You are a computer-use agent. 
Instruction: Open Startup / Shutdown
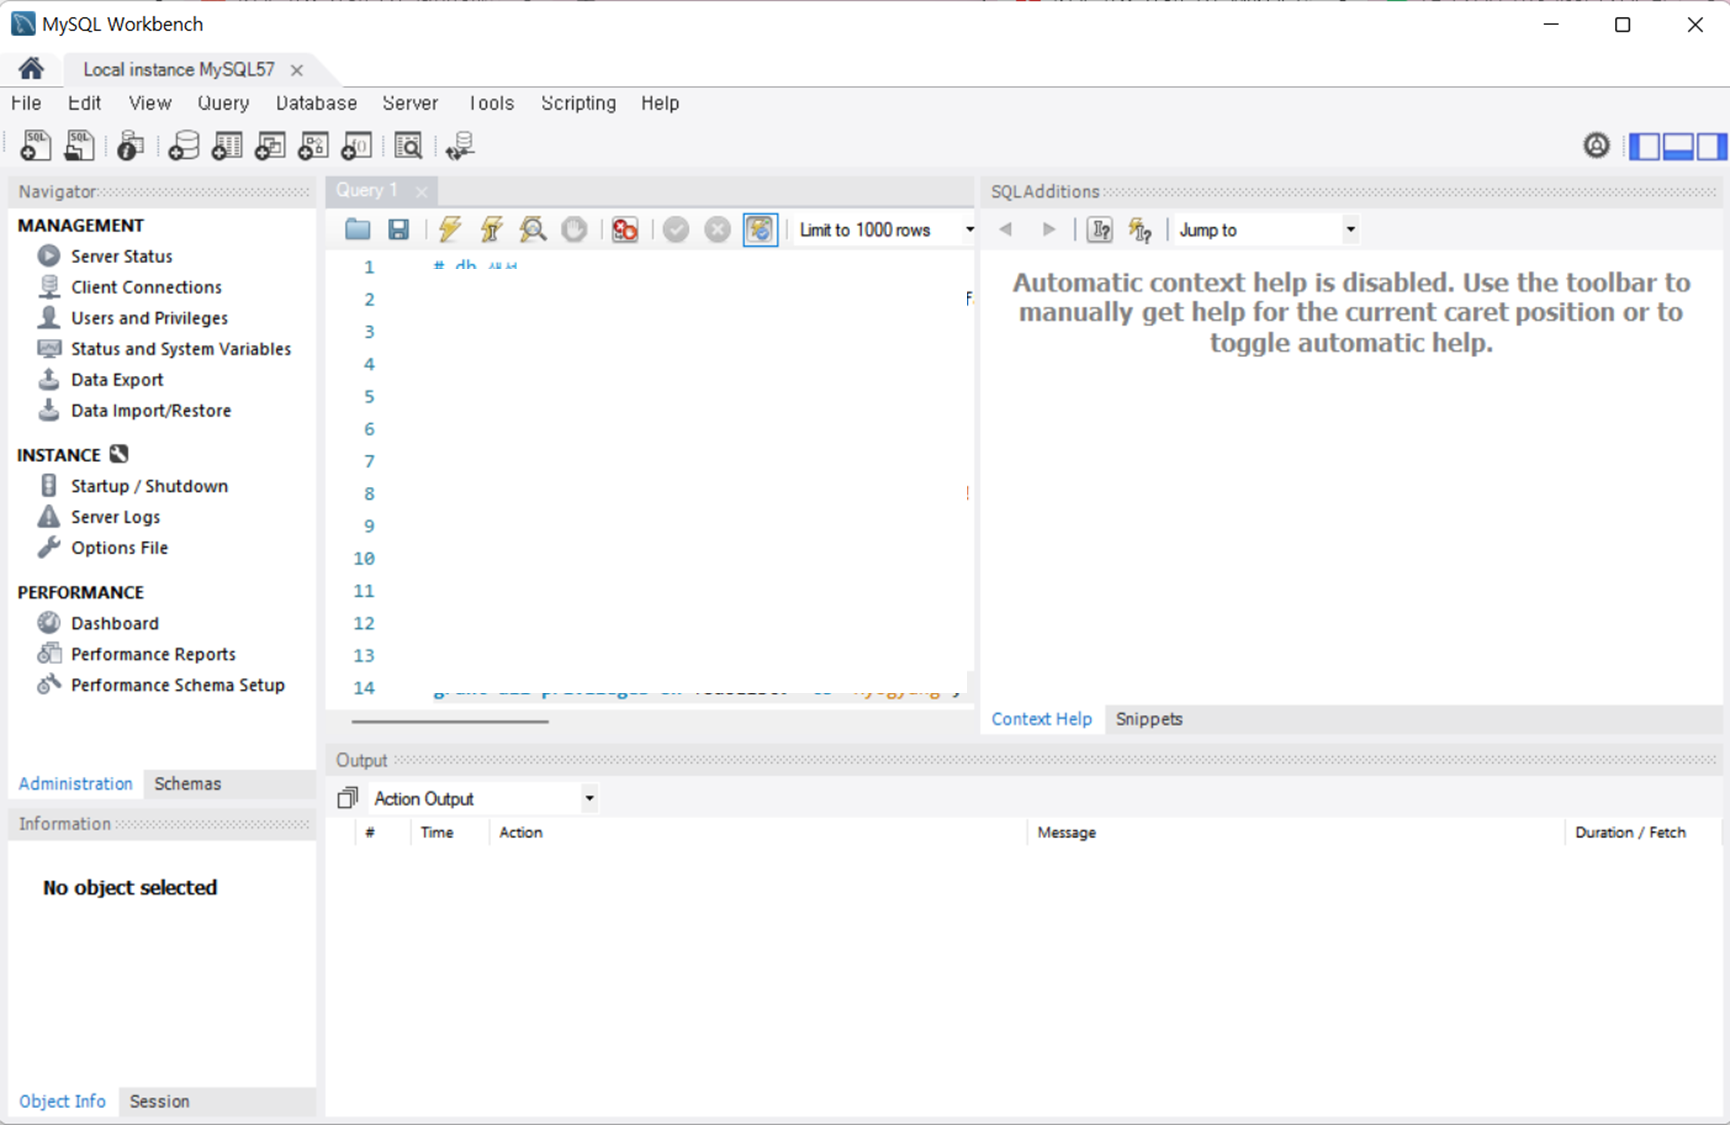pyautogui.click(x=149, y=486)
